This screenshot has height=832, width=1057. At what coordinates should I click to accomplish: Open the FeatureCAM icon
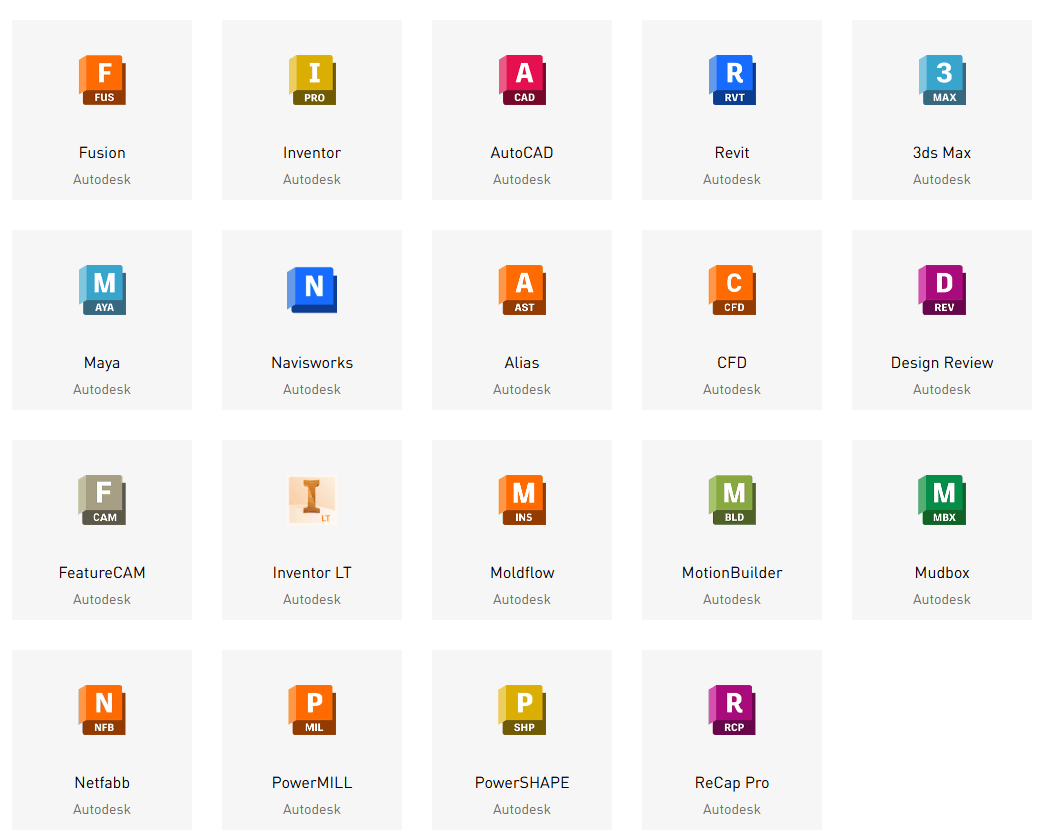[x=102, y=500]
